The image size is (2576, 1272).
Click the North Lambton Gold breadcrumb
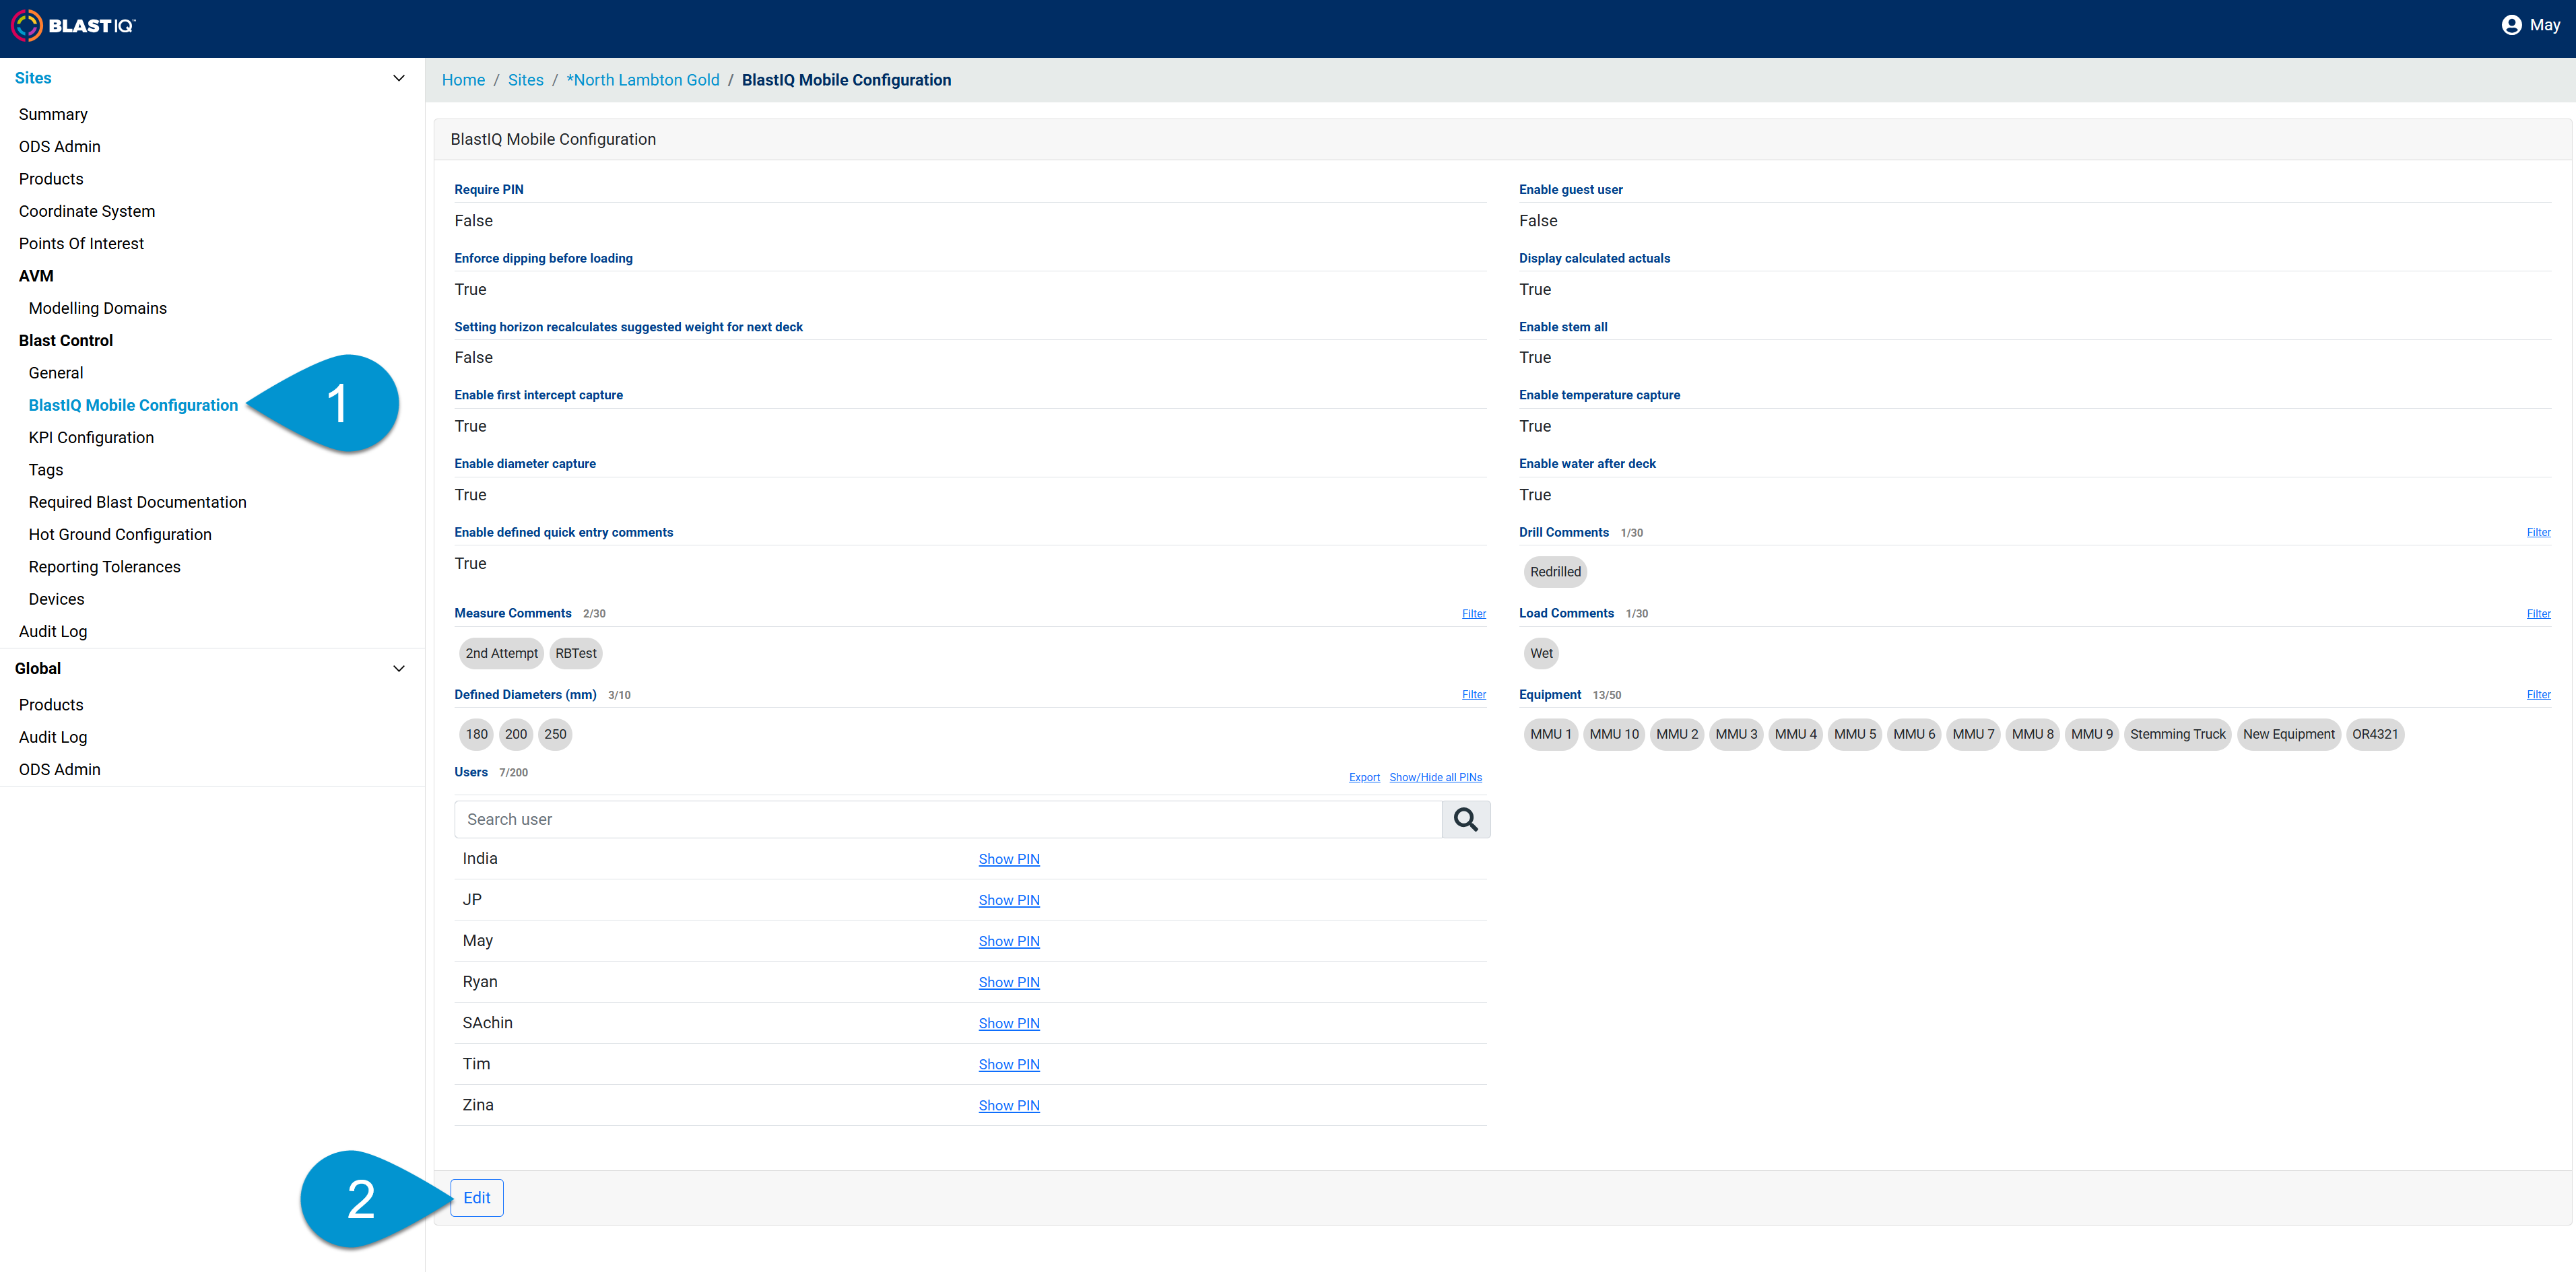643,80
